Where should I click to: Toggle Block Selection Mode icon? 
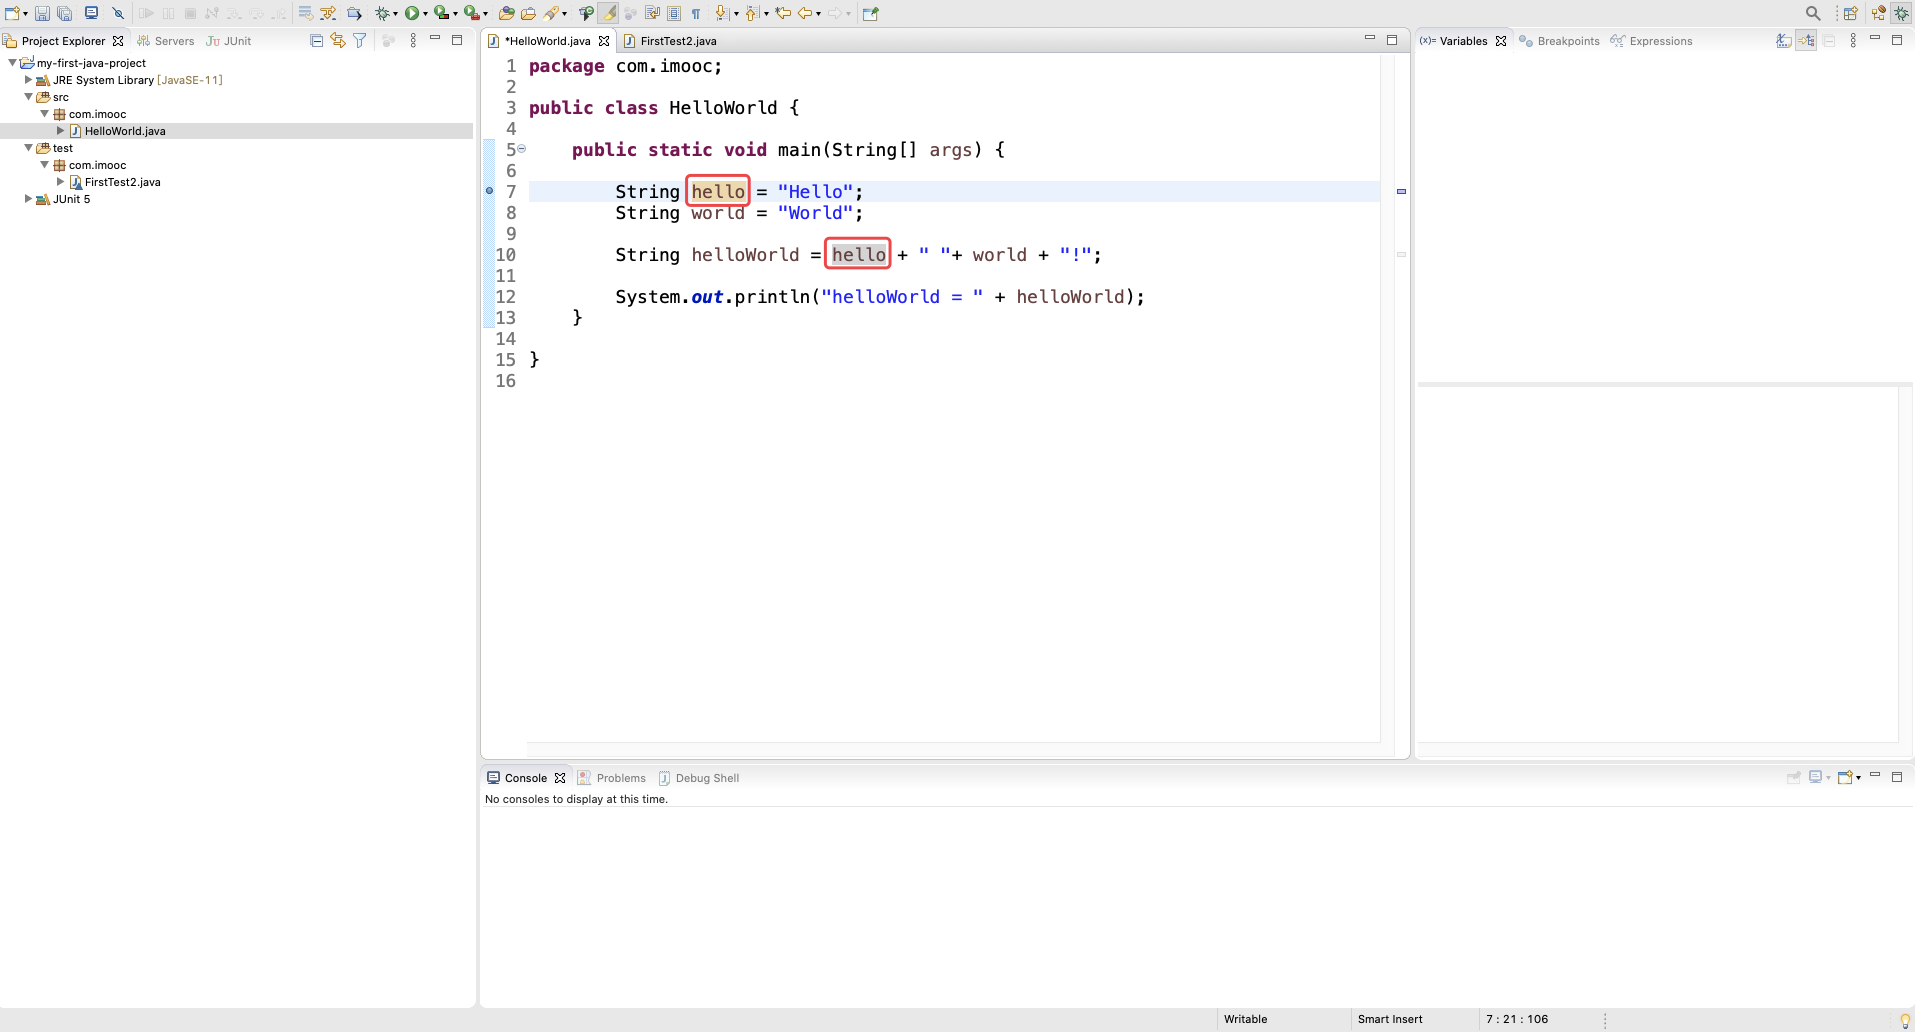(x=674, y=13)
